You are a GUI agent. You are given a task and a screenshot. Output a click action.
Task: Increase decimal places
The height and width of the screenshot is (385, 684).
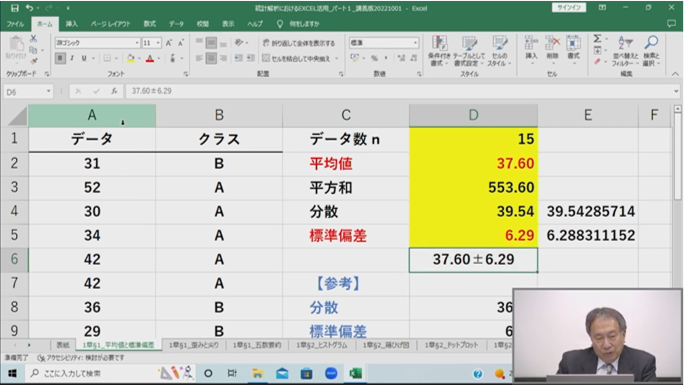point(401,58)
